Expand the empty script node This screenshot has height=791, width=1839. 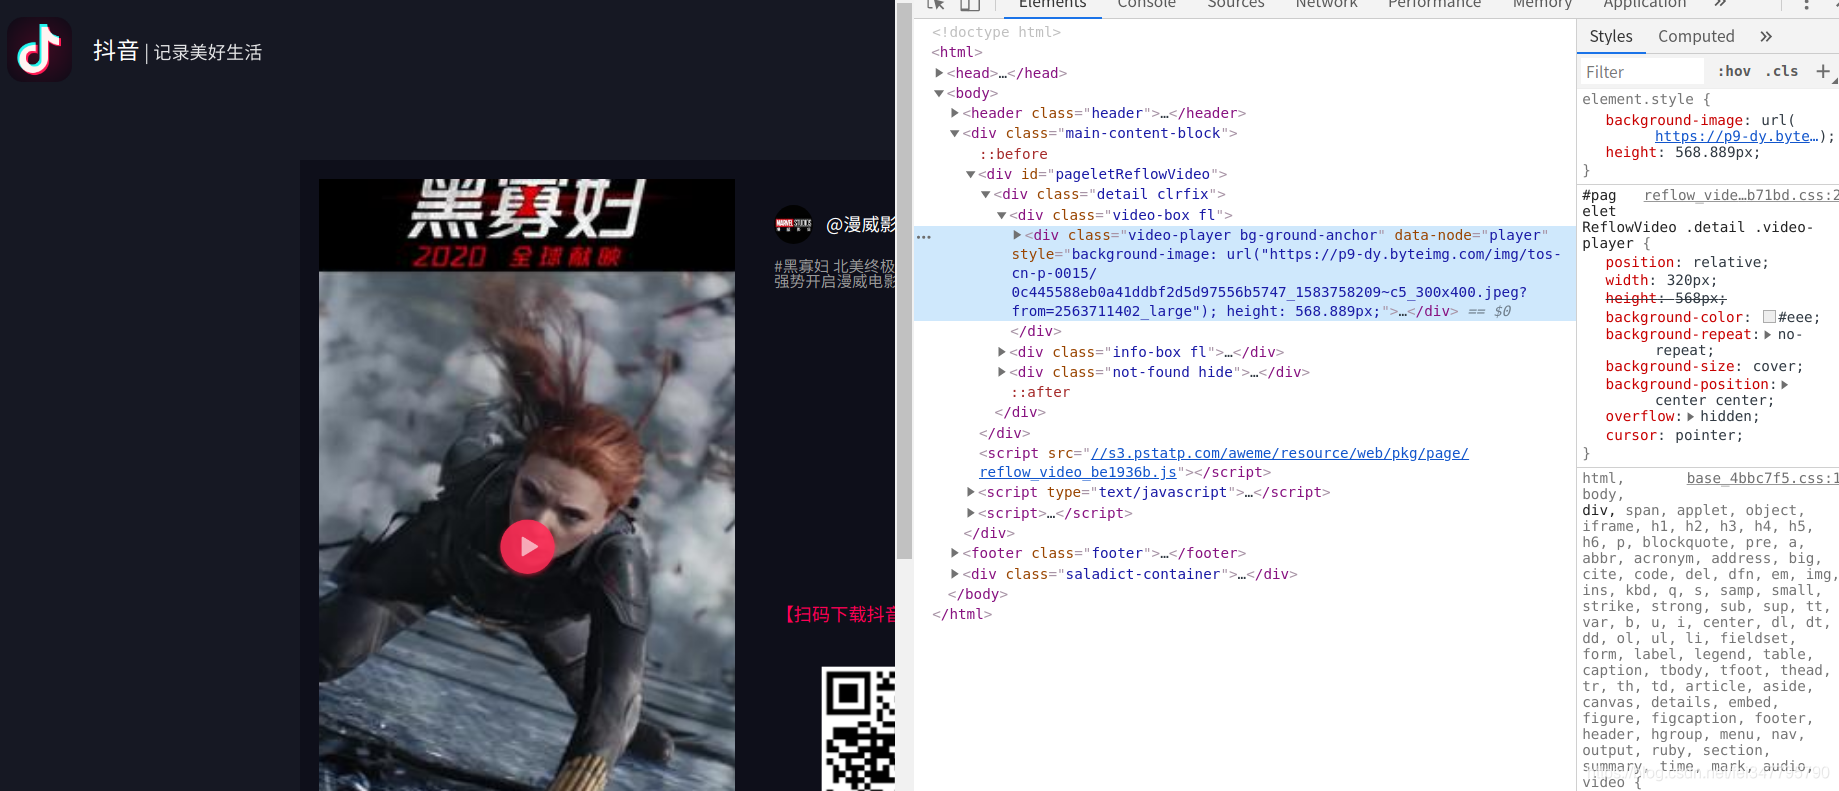(970, 513)
